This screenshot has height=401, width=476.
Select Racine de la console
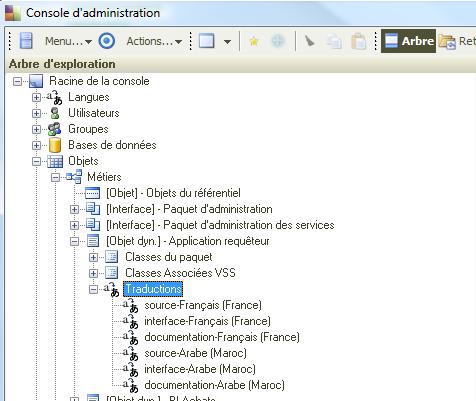pyautogui.click(x=99, y=81)
